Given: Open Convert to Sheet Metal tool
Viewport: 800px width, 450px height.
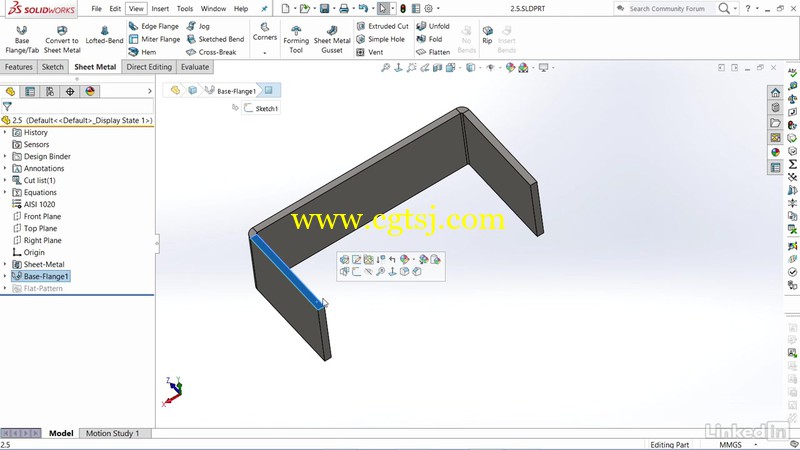Looking at the screenshot, I should pos(62,39).
